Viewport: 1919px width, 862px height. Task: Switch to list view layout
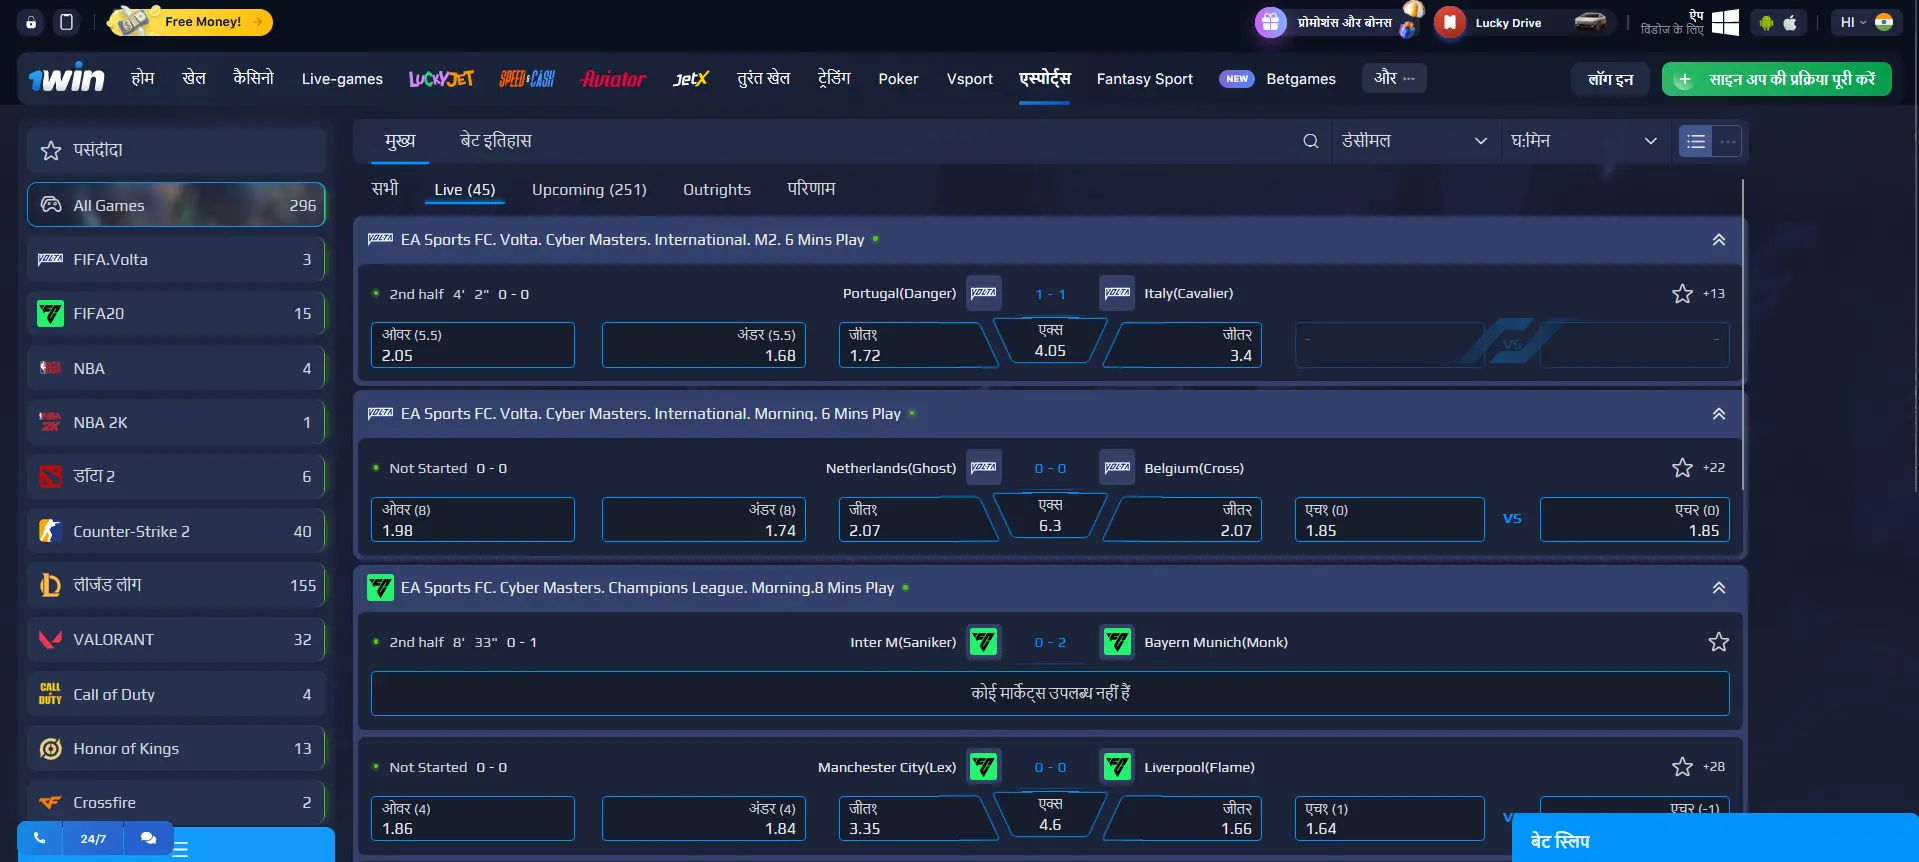tap(1695, 141)
